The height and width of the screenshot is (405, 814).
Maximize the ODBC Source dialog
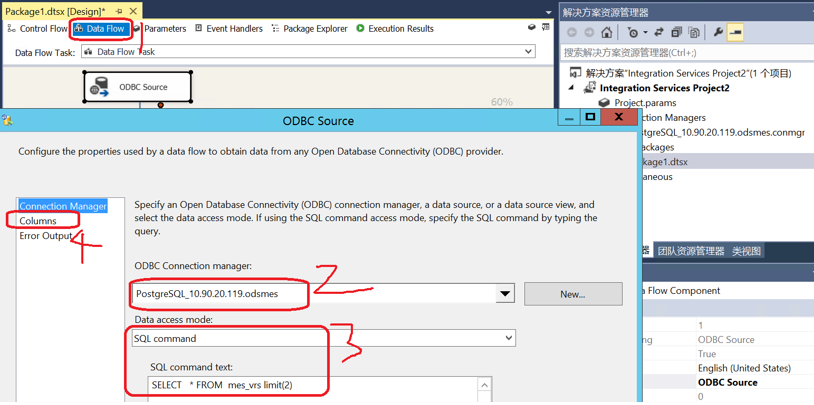click(590, 117)
